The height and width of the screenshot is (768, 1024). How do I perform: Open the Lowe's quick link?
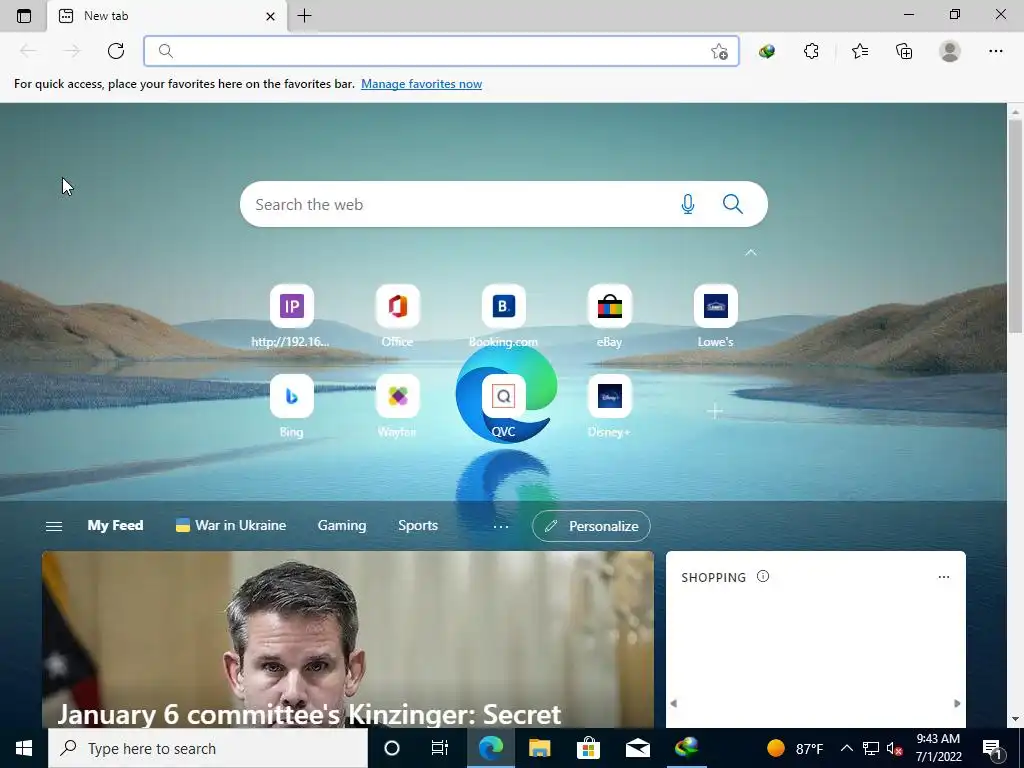[716, 316]
